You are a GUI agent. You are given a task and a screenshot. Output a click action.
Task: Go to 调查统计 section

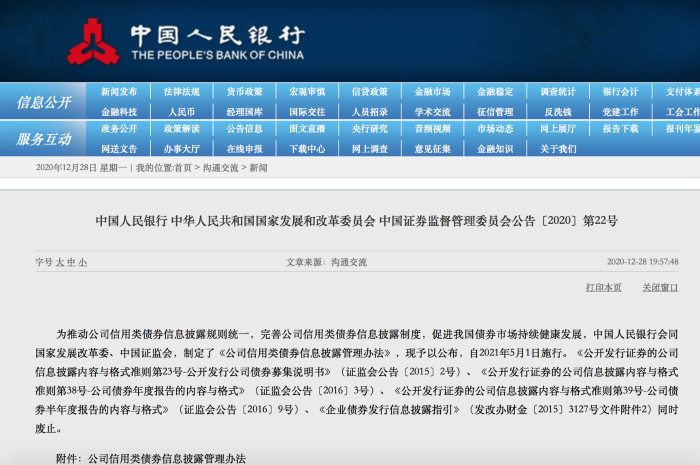(558, 92)
